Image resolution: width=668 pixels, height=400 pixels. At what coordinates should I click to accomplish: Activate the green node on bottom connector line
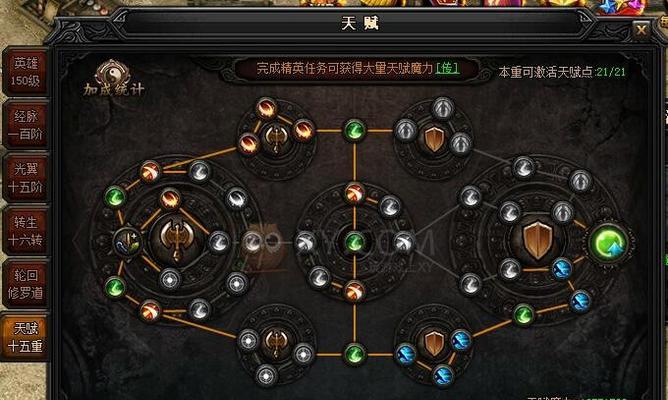[354, 354]
